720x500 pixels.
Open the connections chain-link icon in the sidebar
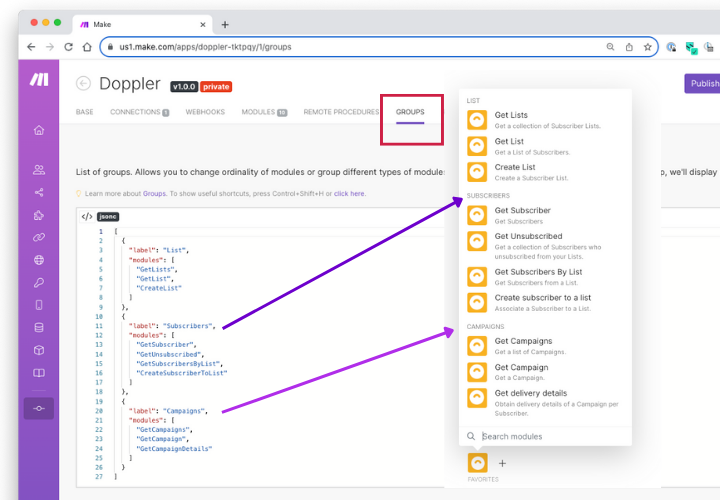click(39, 237)
